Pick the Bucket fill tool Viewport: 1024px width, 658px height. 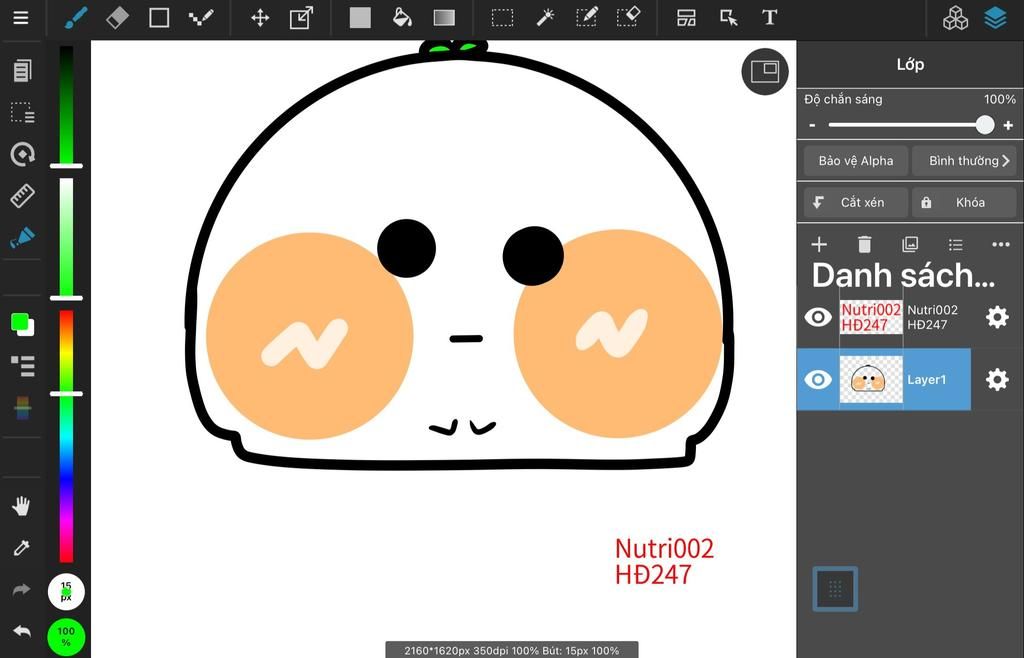[x=402, y=18]
